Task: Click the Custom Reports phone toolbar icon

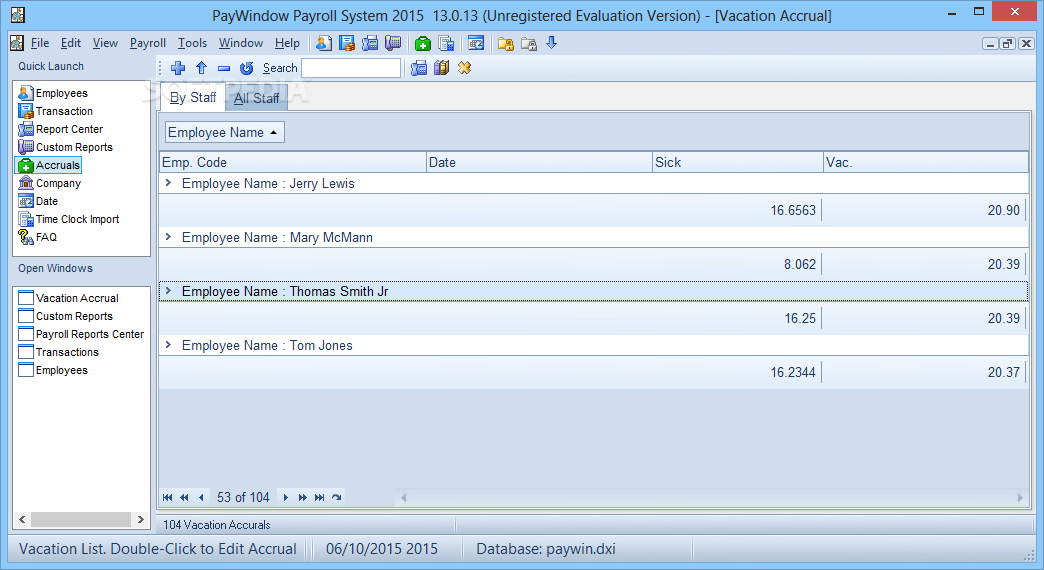Action: pos(393,43)
